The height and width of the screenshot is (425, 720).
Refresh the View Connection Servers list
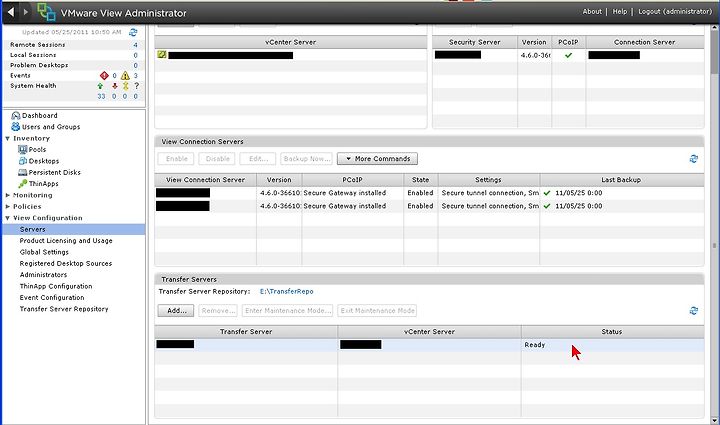point(694,159)
